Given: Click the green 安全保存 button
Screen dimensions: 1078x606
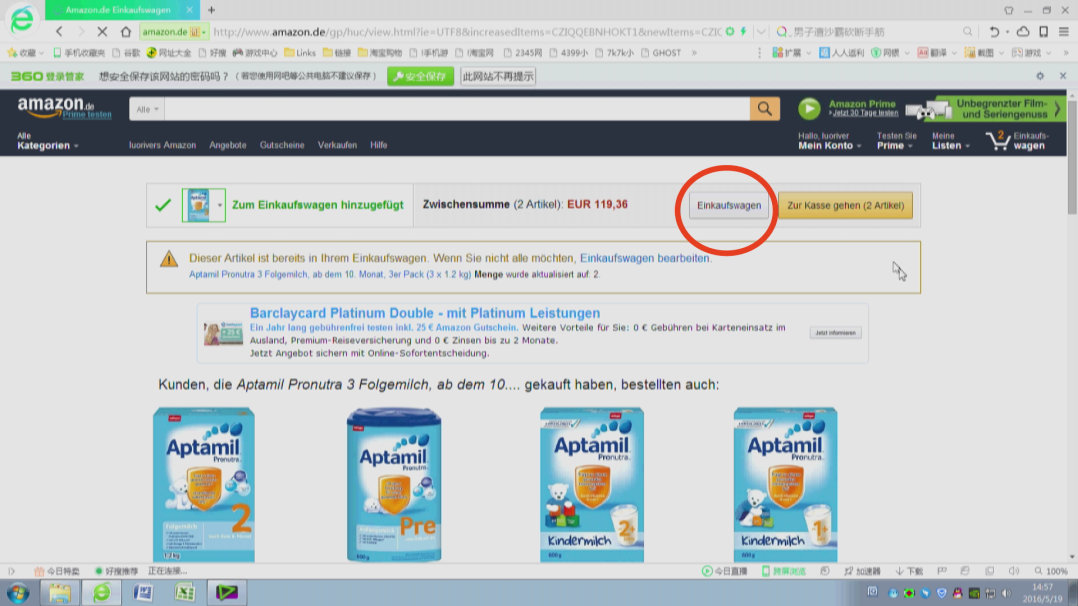Looking at the screenshot, I should 420,76.
